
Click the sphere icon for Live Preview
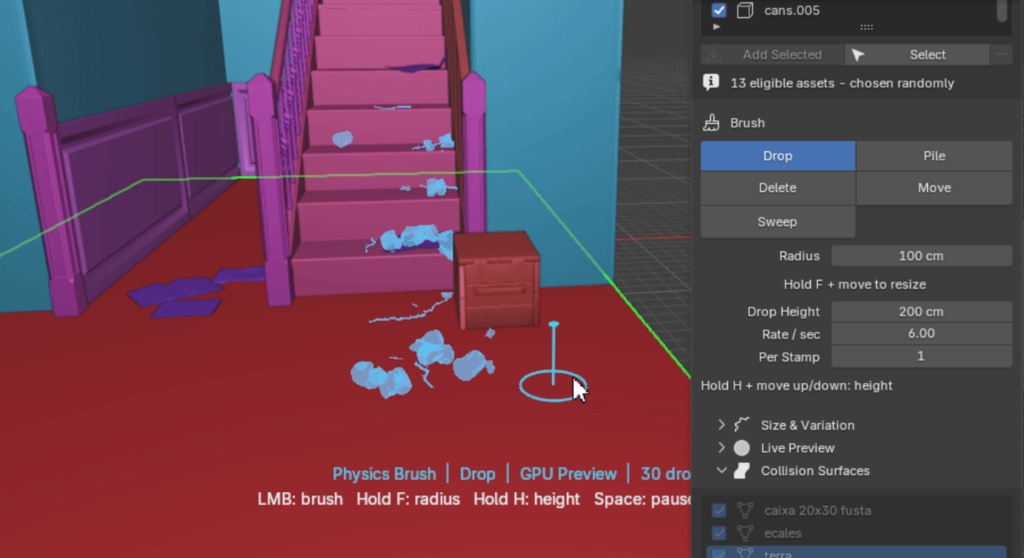pos(741,448)
